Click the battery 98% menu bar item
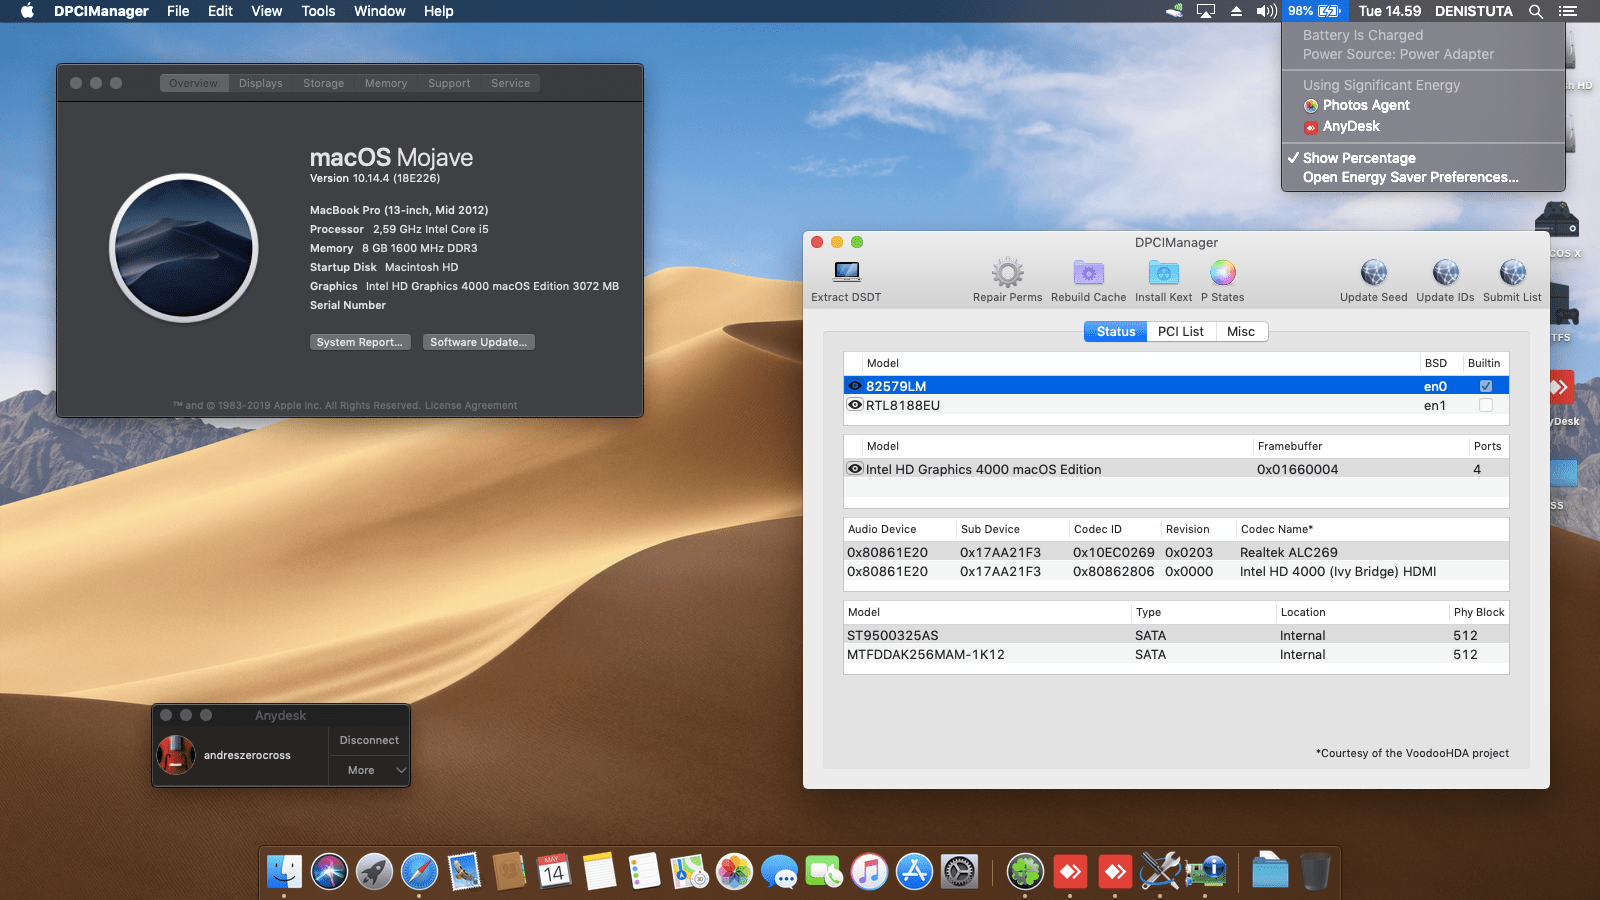The image size is (1600, 900). [x=1314, y=11]
